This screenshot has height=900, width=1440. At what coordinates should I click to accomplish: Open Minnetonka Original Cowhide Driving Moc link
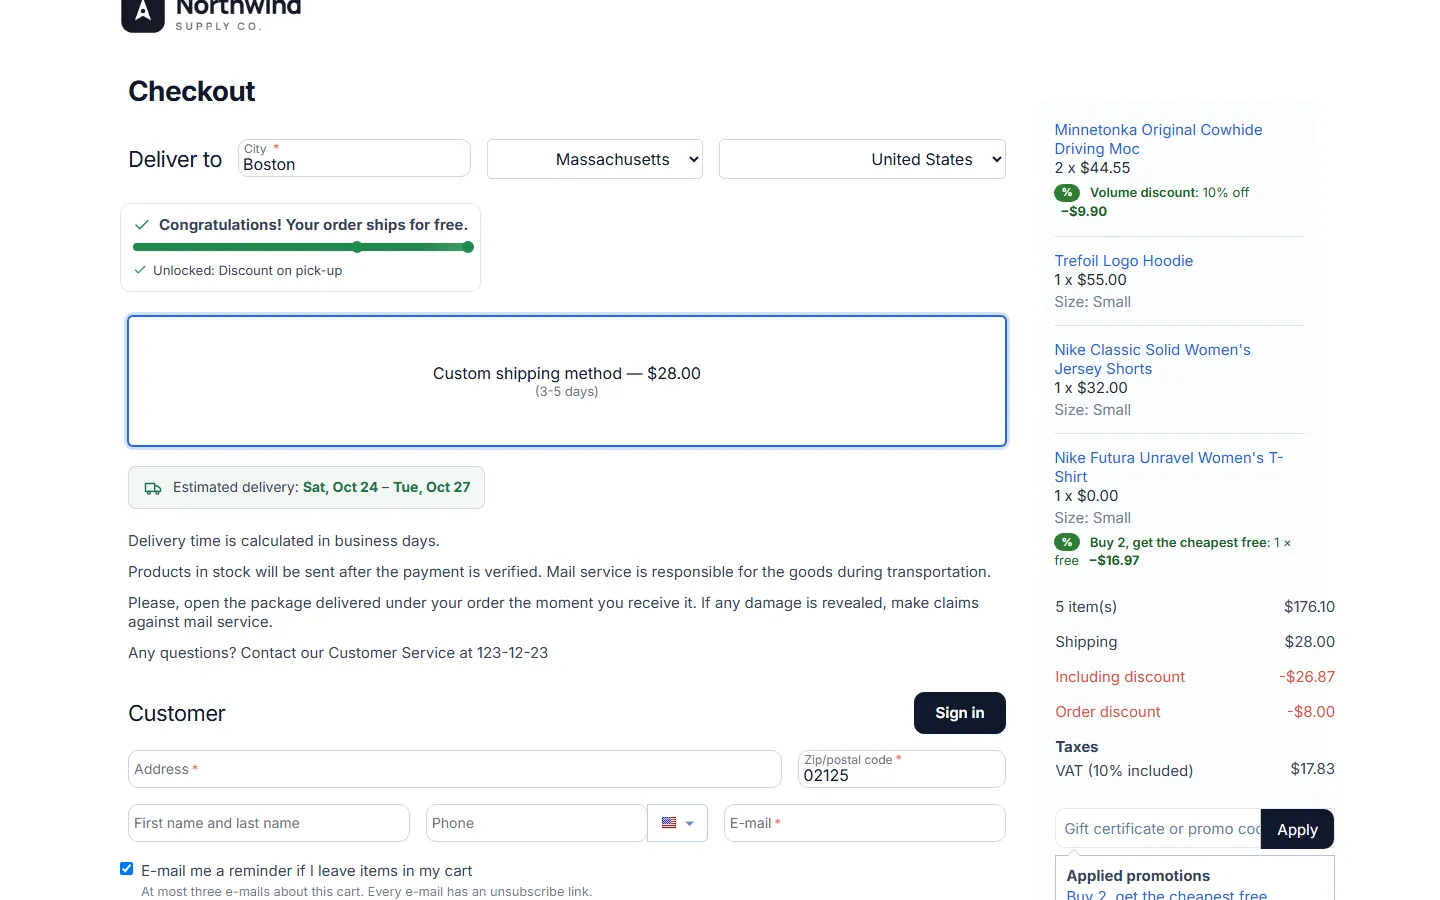point(1158,139)
